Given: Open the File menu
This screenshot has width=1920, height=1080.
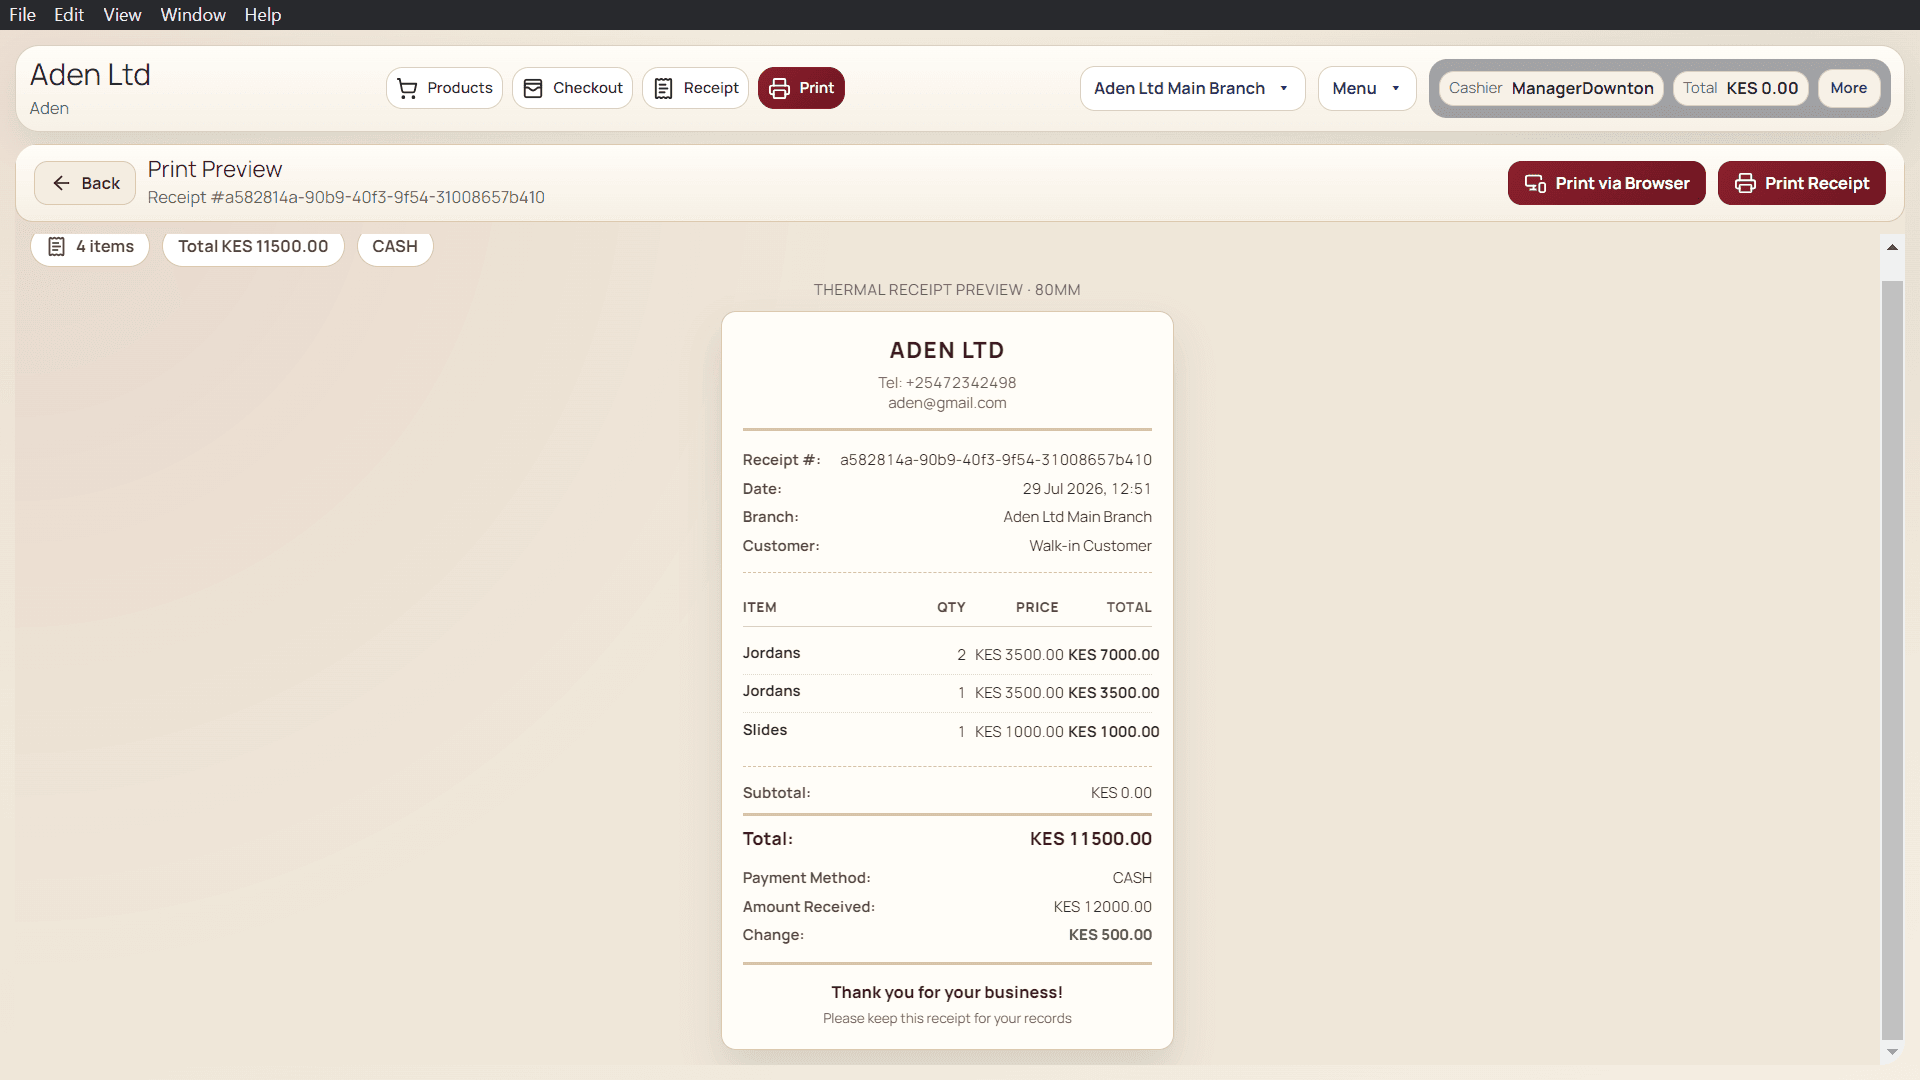Looking at the screenshot, I should point(22,15).
